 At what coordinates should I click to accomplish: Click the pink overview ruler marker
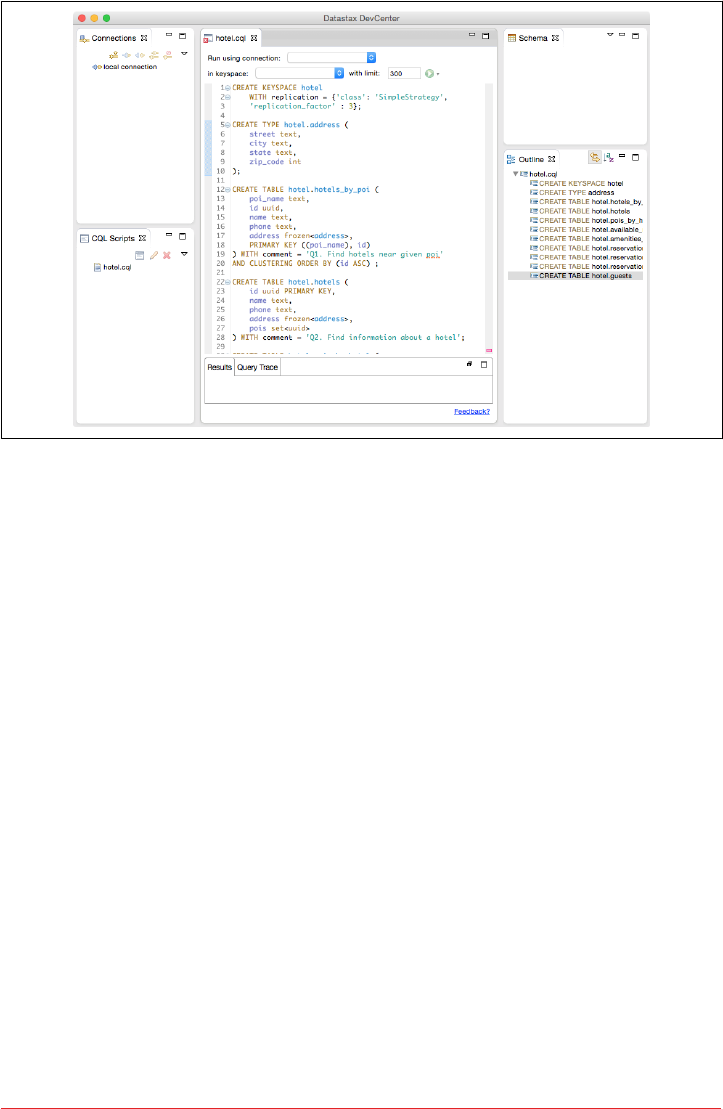click(x=489, y=350)
